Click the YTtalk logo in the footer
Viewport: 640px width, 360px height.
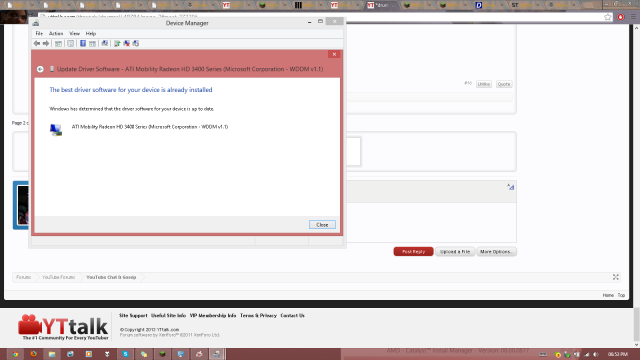click(x=63, y=327)
